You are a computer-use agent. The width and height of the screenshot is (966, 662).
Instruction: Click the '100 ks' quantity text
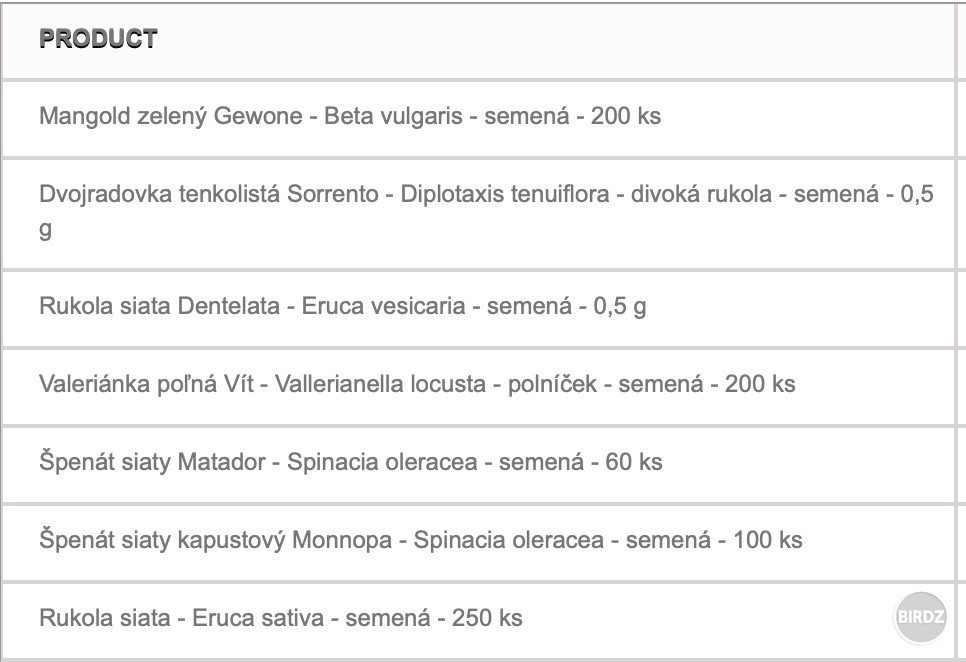coord(767,540)
